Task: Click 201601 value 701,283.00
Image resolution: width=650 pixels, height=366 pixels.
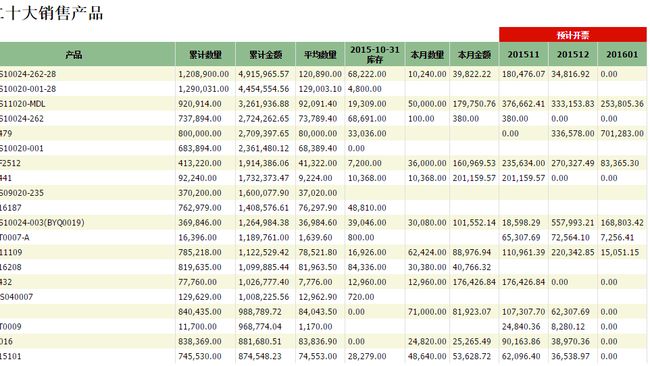Action: (x=622, y=133)
